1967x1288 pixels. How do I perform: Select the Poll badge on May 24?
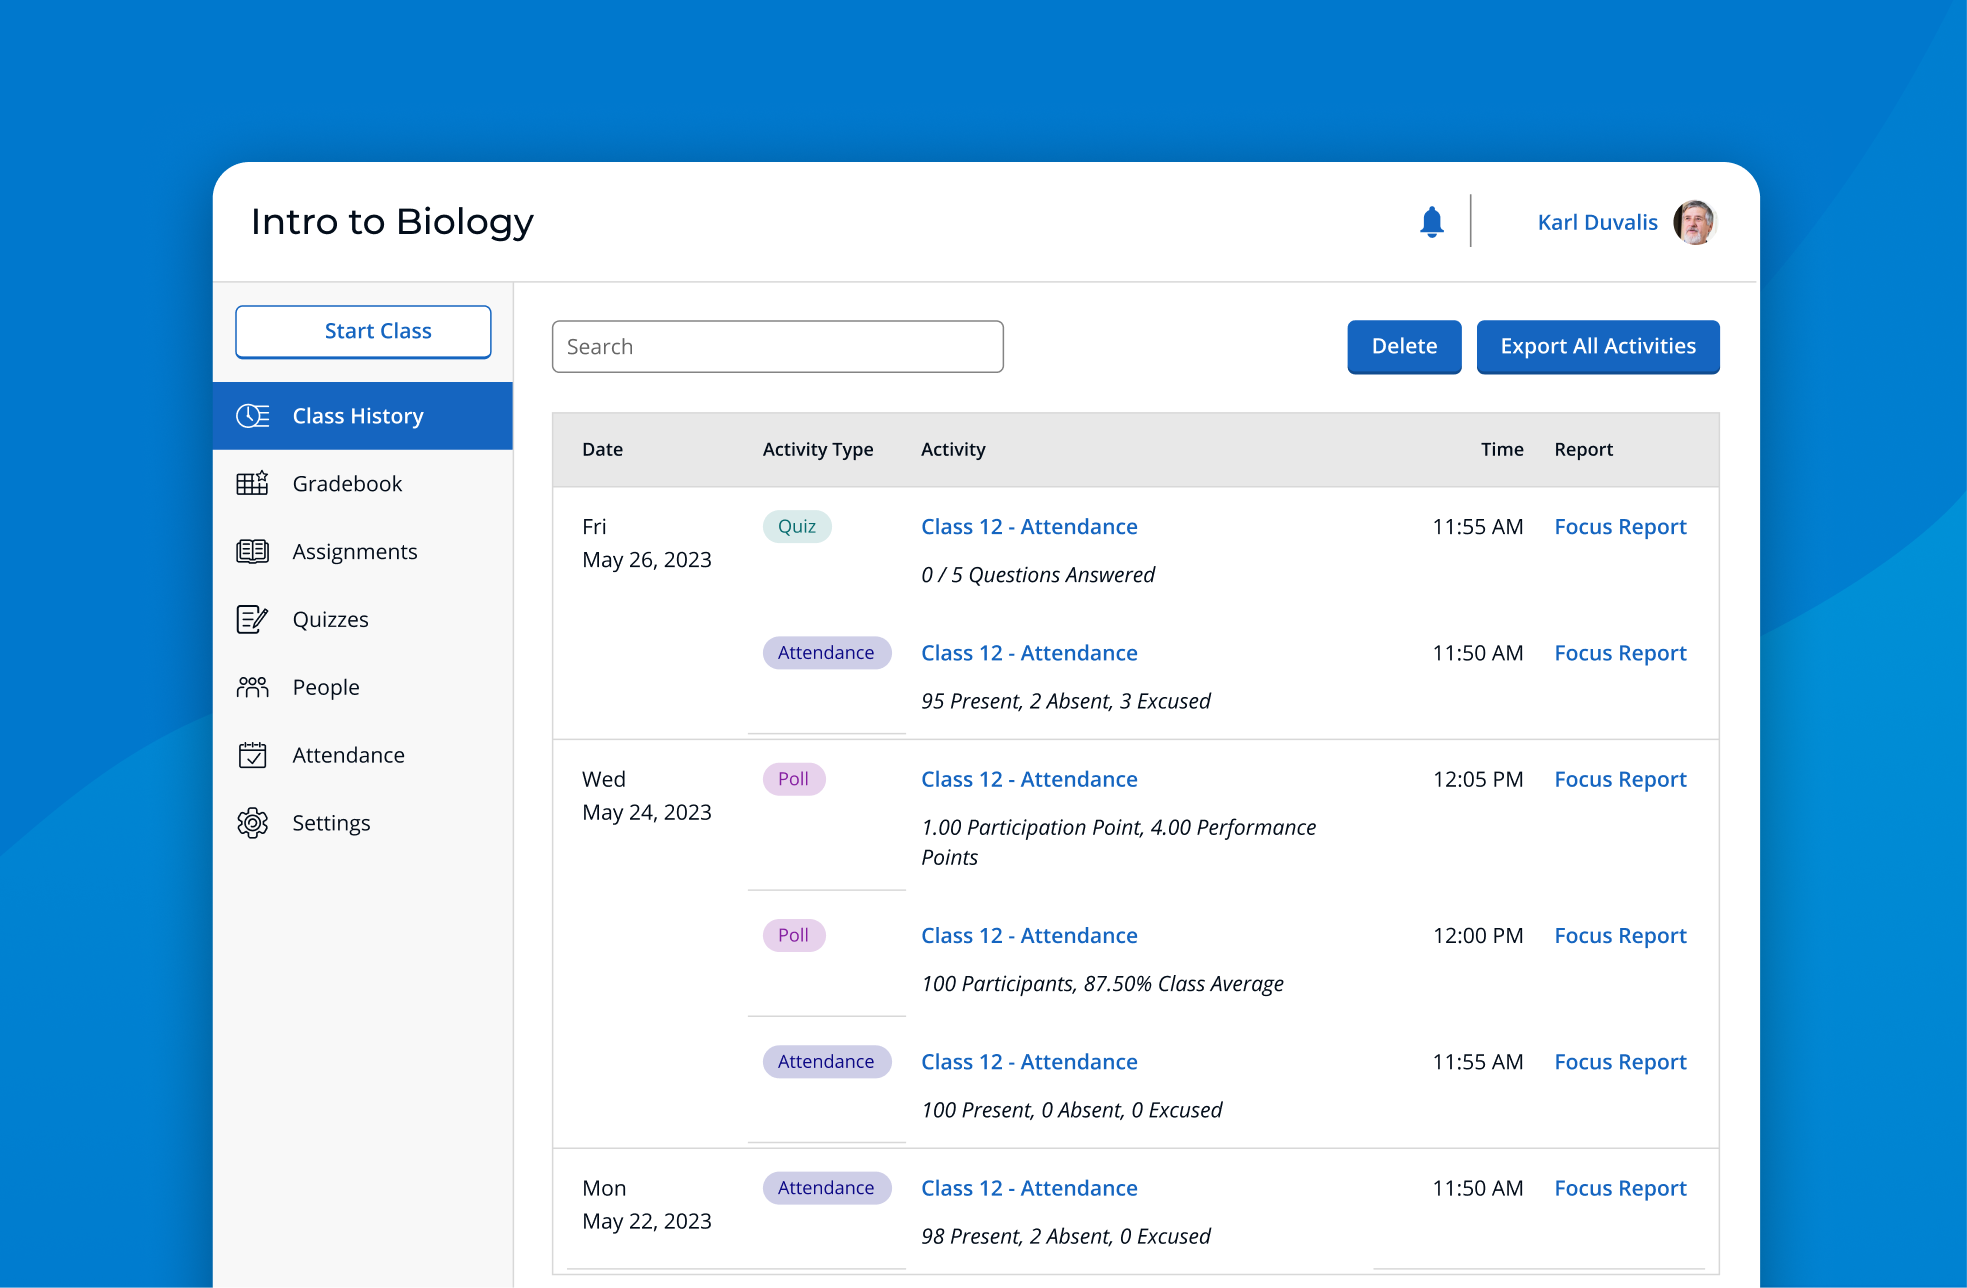point(793,779)
